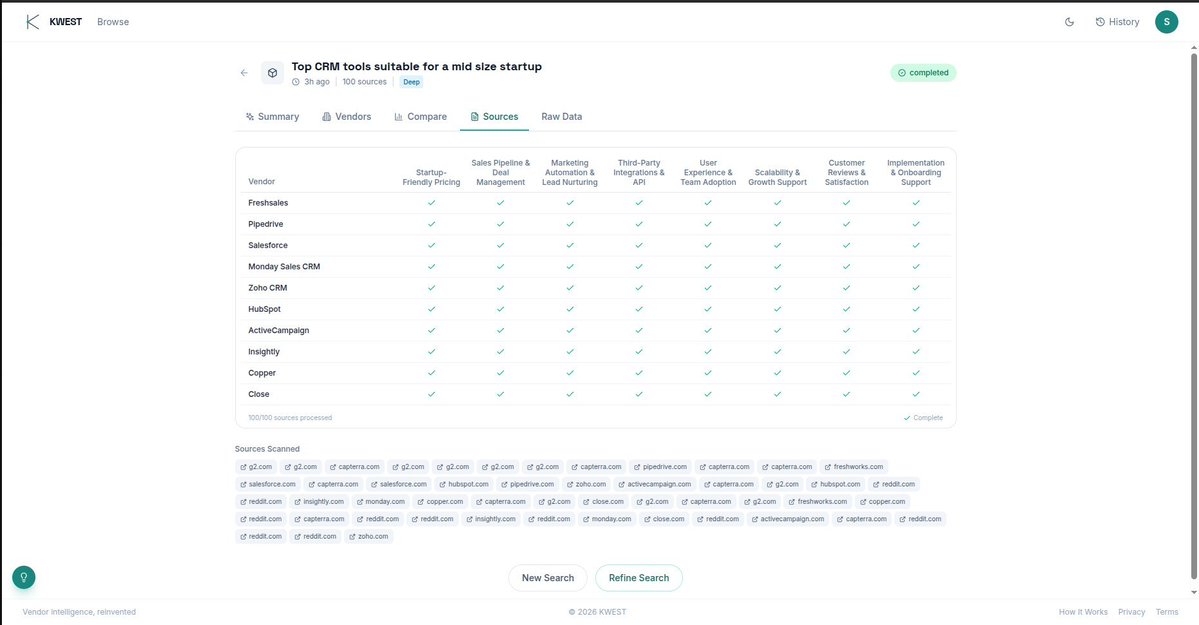The image size is (1199, 625).
Task: Open the Privacy footer link
Action: click(x=1131, y=612)
